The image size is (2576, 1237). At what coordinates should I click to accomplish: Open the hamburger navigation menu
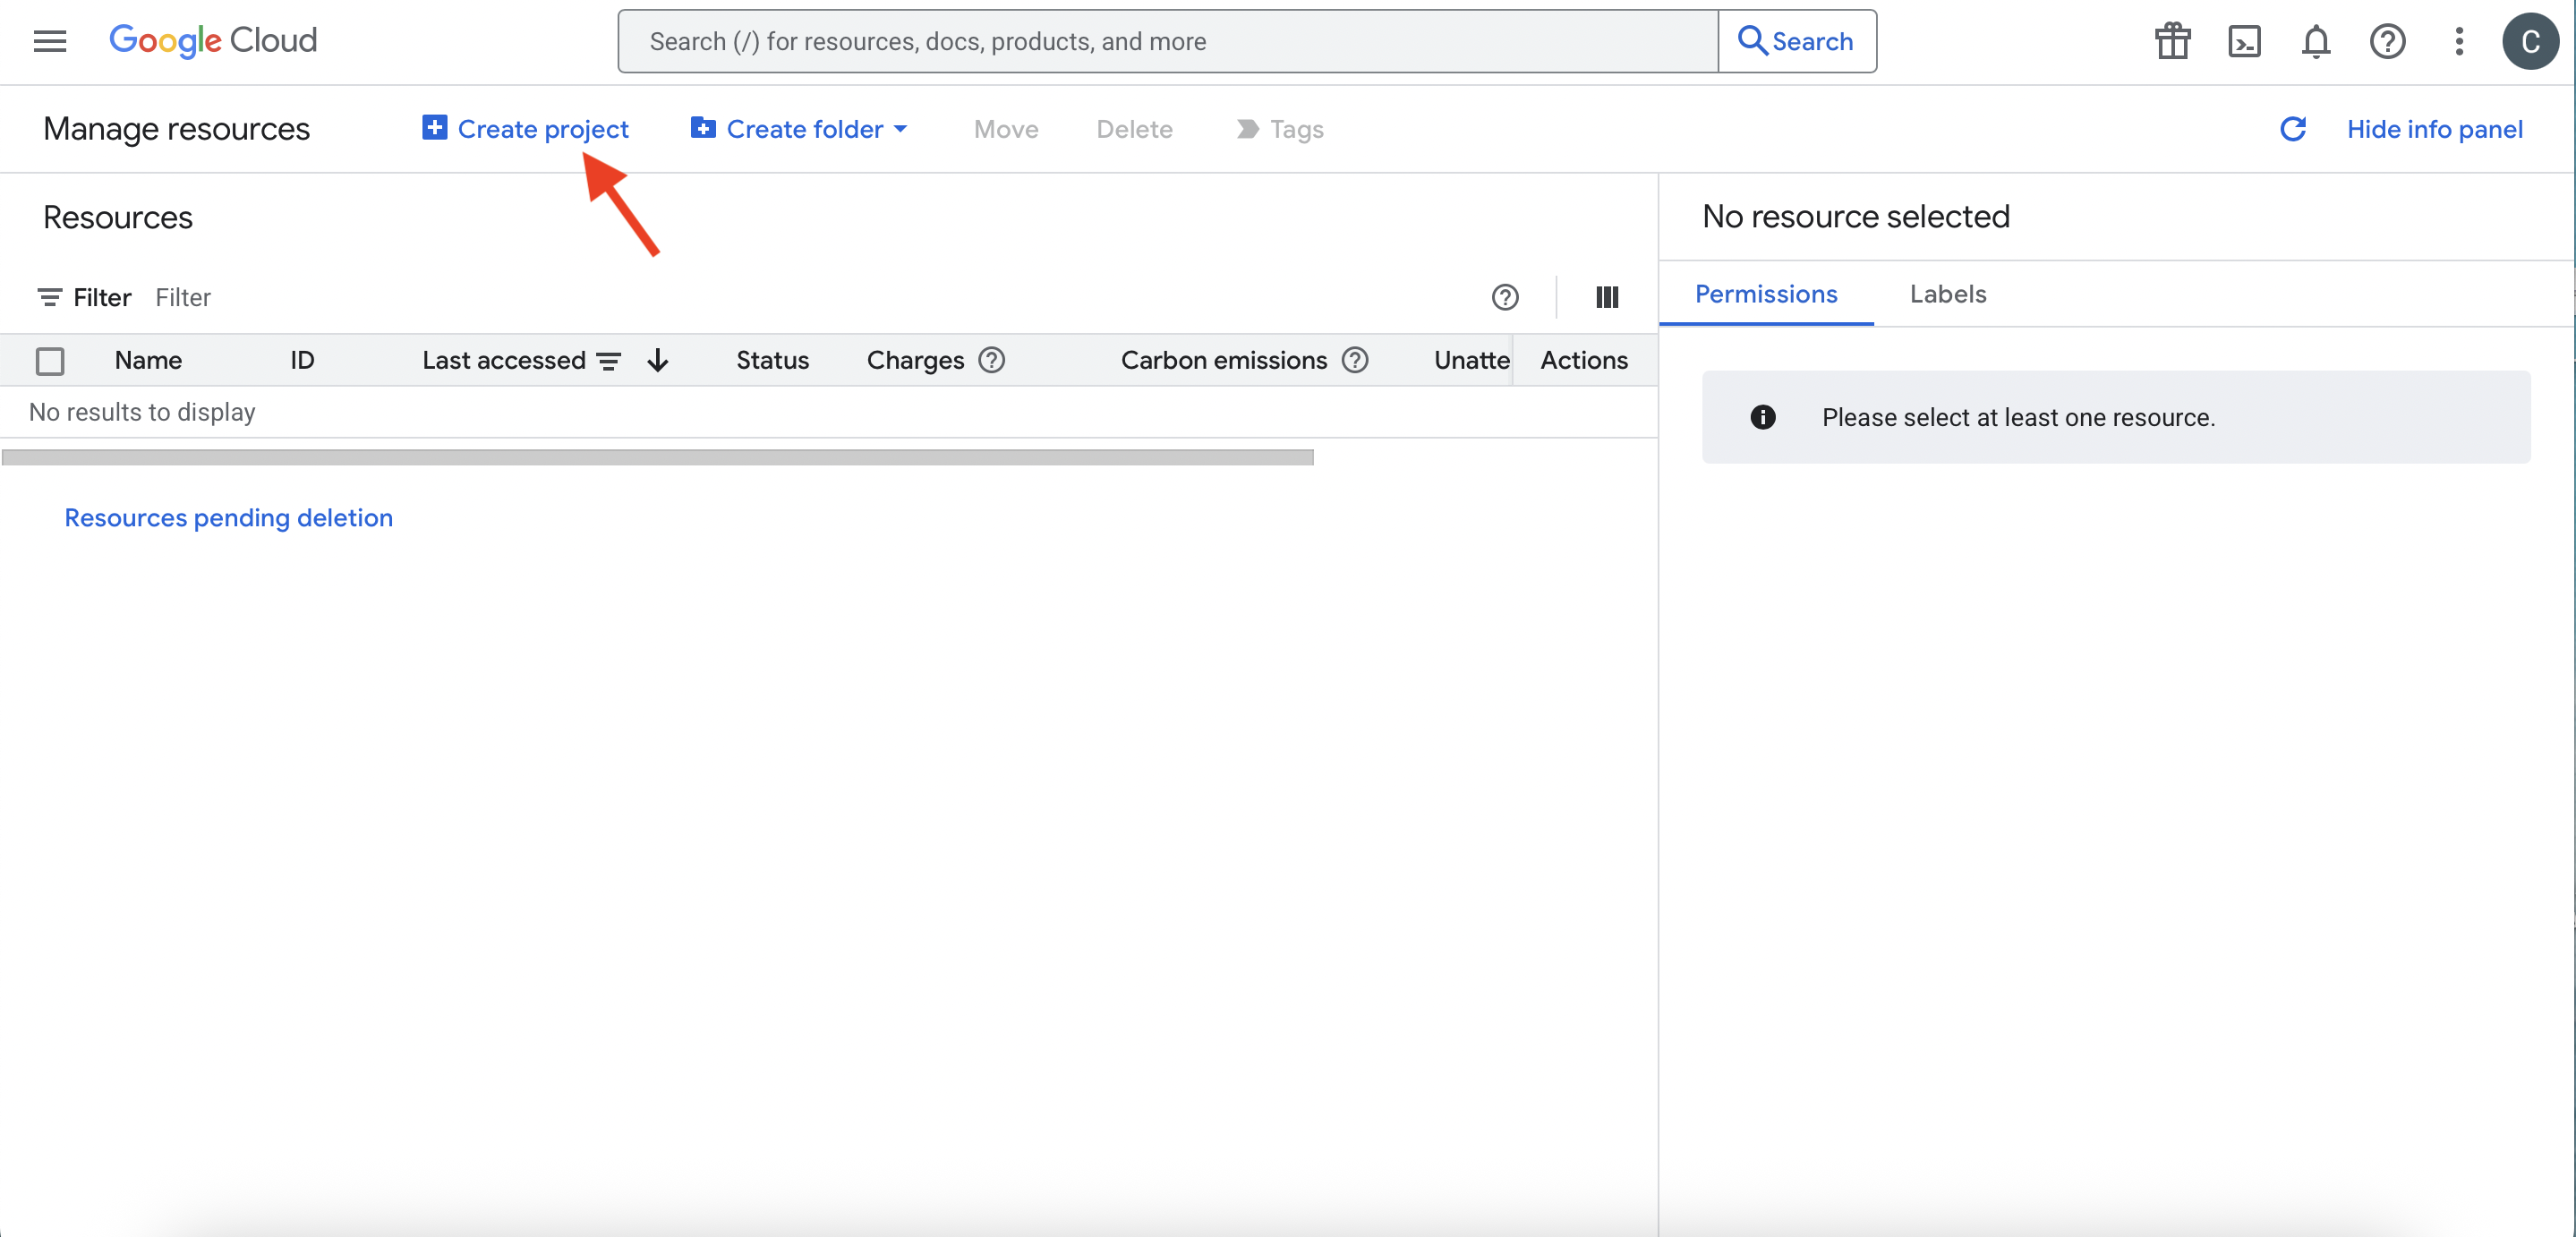pos(49,41)
